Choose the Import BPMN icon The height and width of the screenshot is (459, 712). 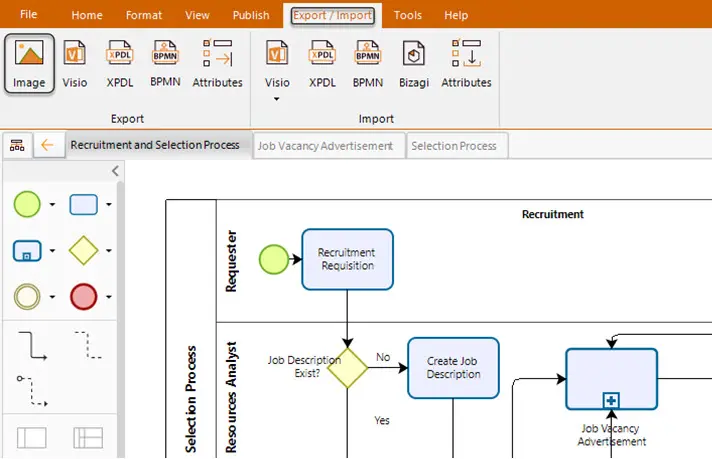(x=368, y=64)
